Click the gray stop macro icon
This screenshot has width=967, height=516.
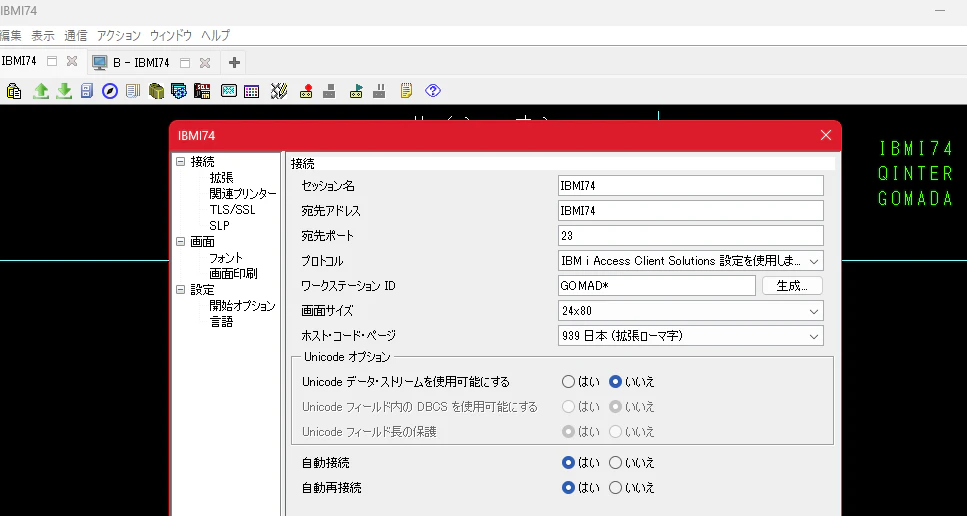pyautogui.click(x=329, y=91)
